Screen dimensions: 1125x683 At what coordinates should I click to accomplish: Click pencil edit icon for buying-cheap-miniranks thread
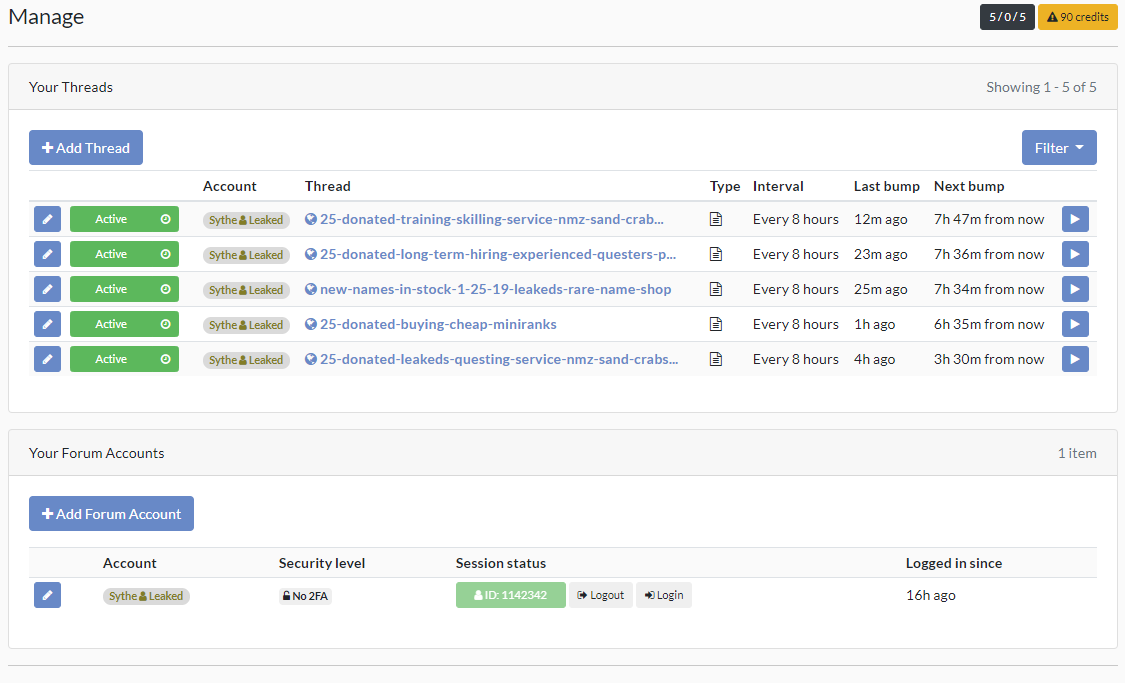point(47,324)
